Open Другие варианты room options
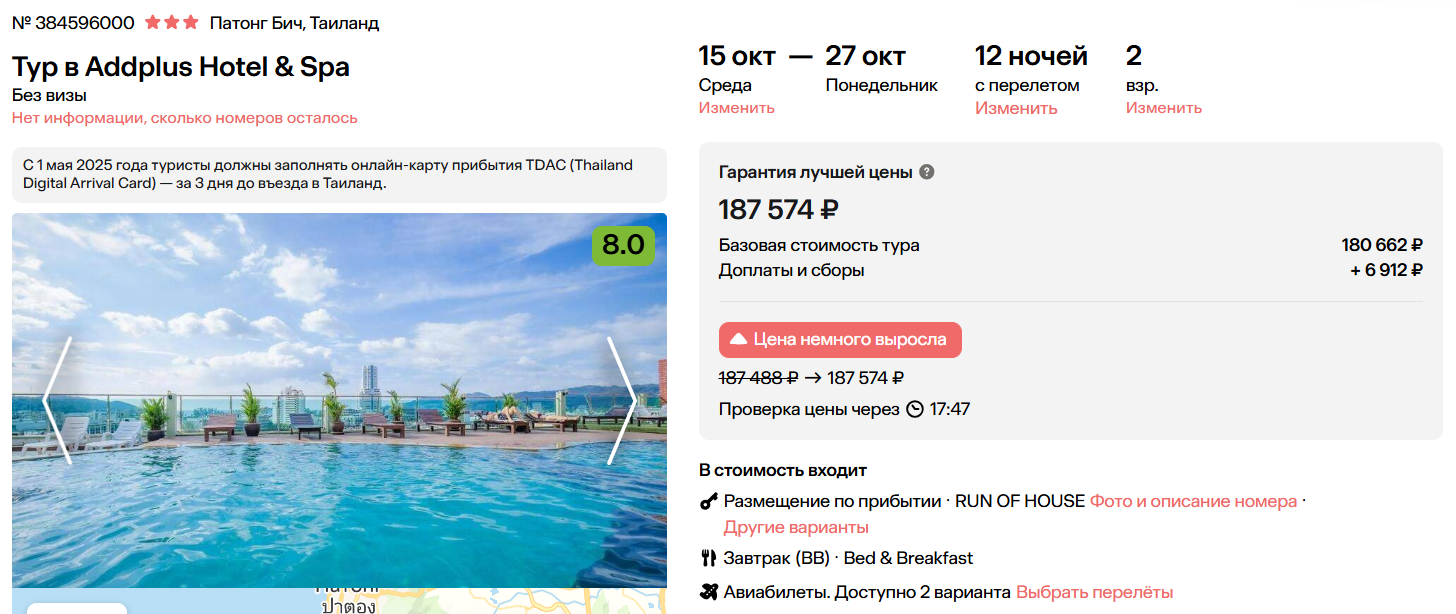 point(796,527)
